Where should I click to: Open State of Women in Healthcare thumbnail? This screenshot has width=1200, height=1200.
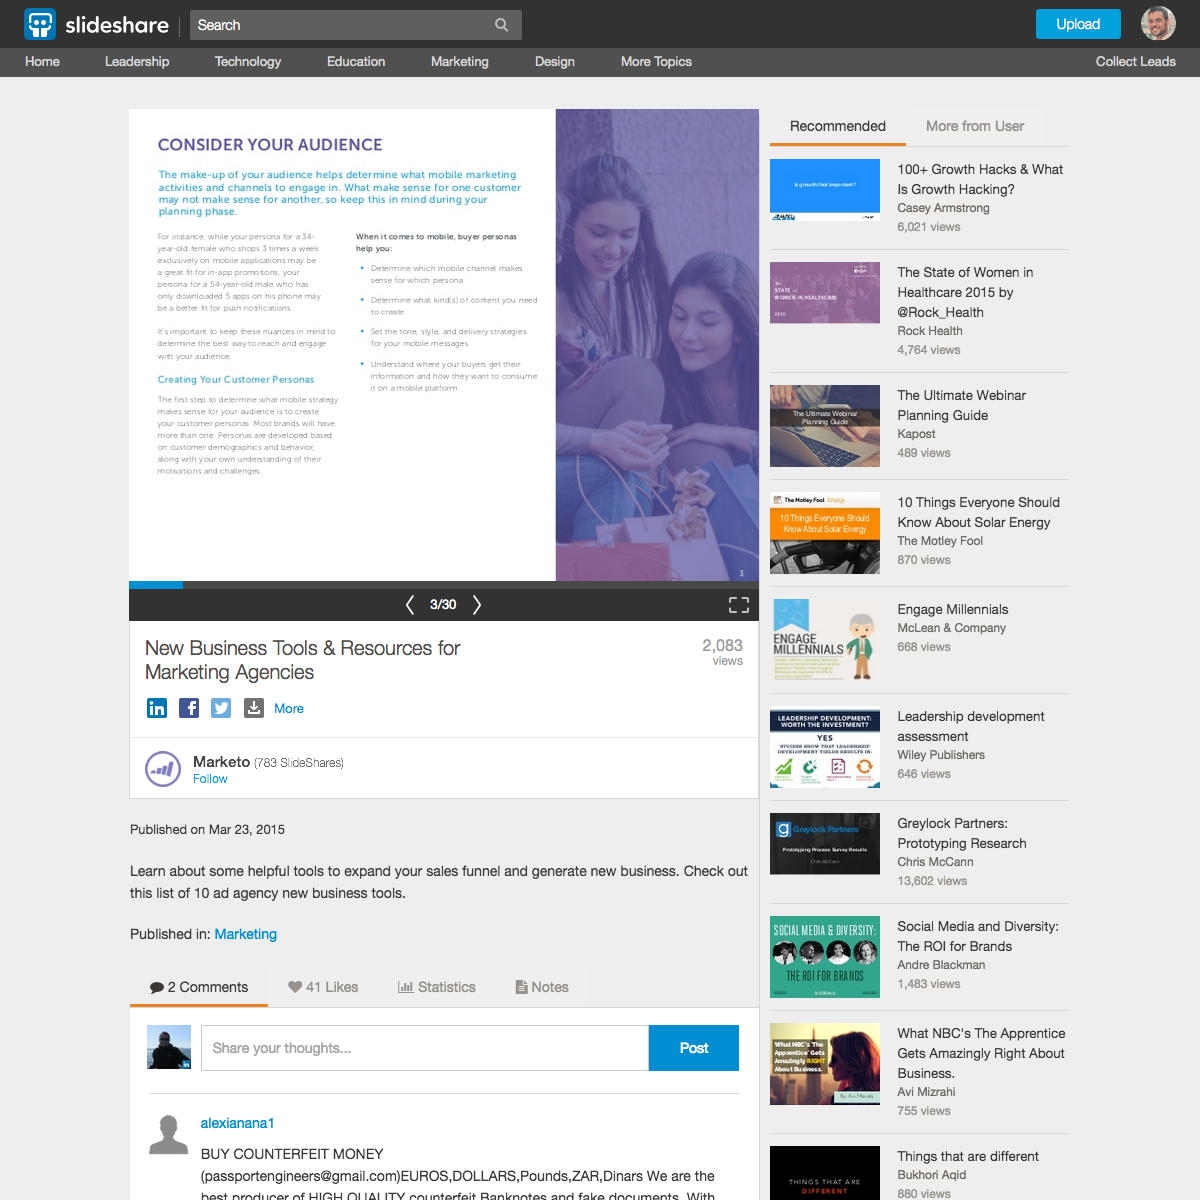tap(825, 293)
